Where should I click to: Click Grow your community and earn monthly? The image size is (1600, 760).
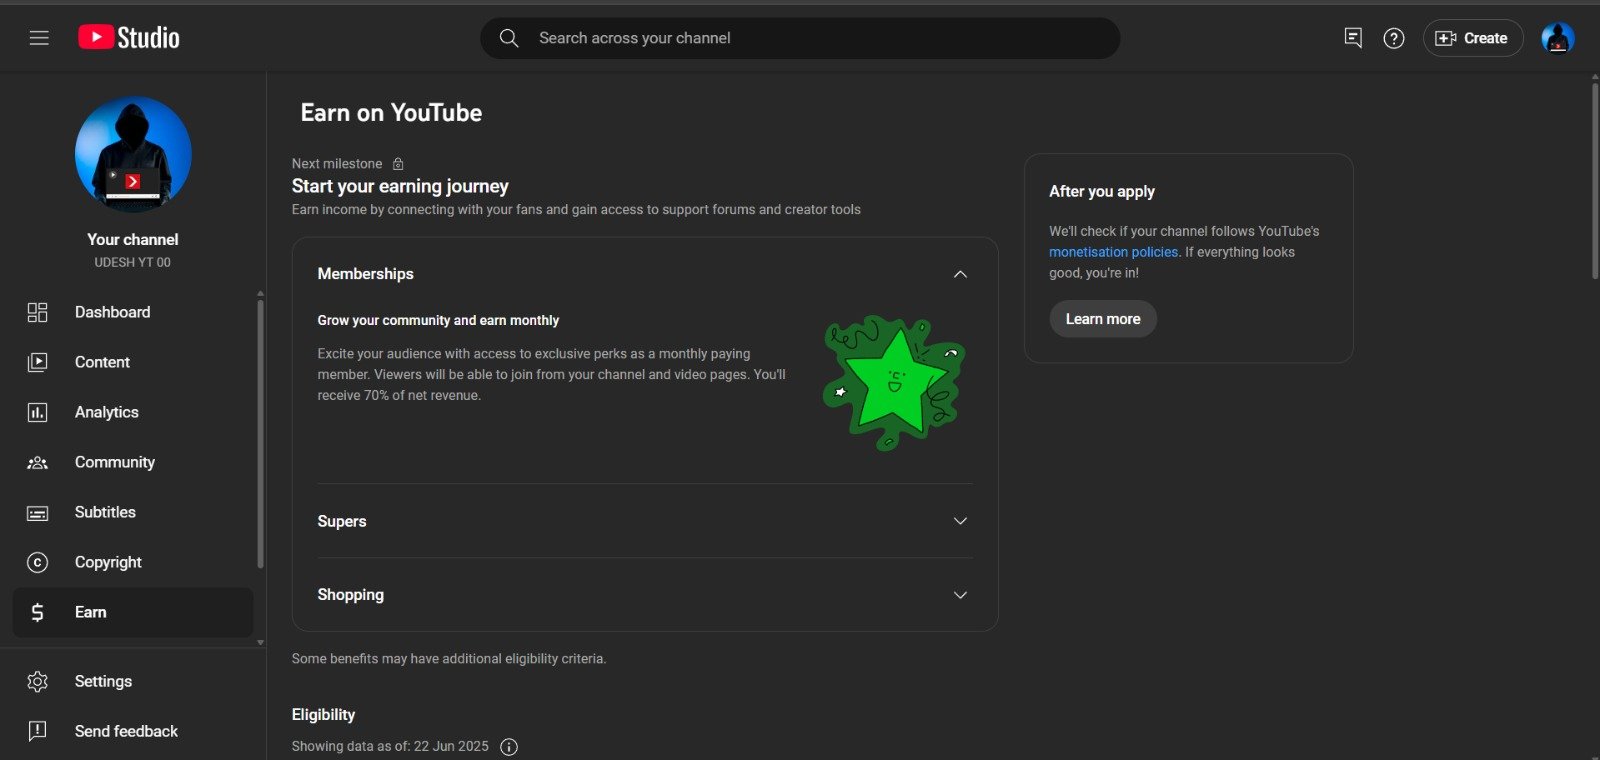(x=438, y=320)
